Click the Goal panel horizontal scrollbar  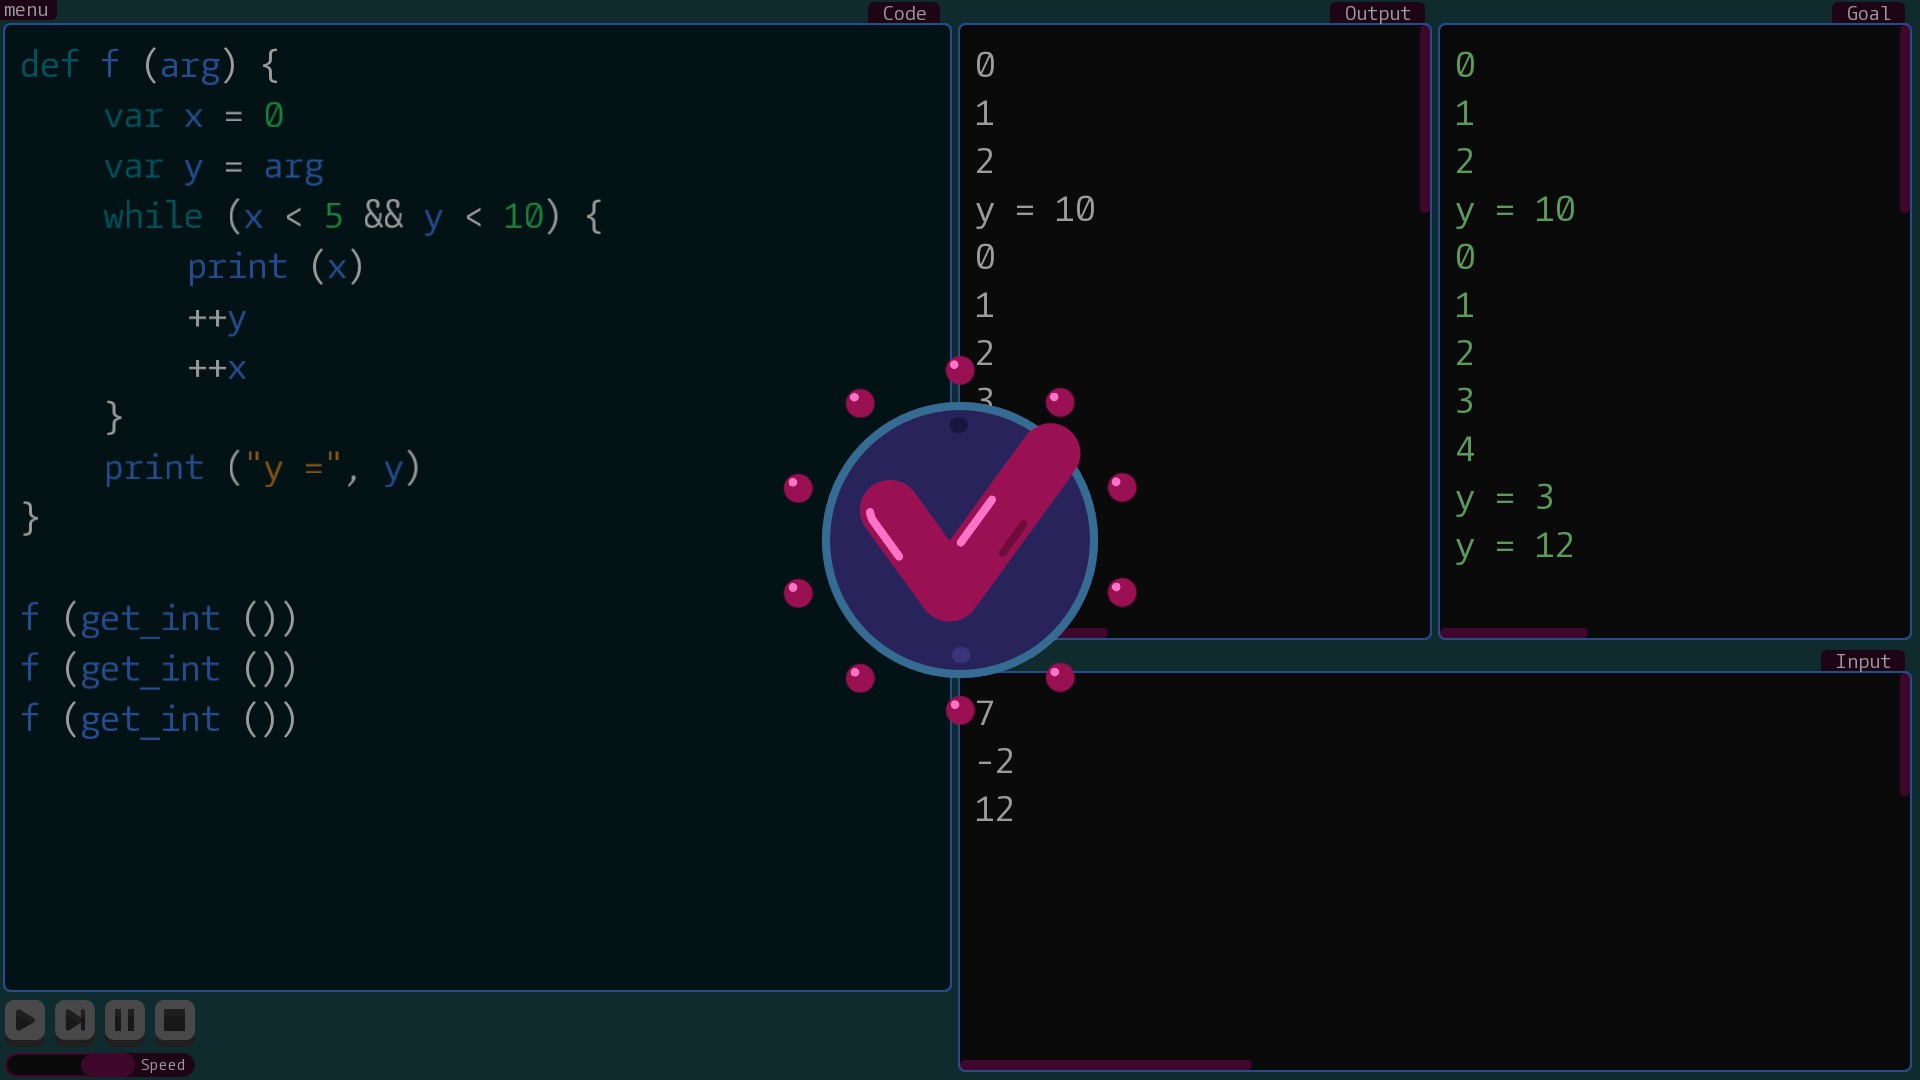click(x=1514, y=633)
